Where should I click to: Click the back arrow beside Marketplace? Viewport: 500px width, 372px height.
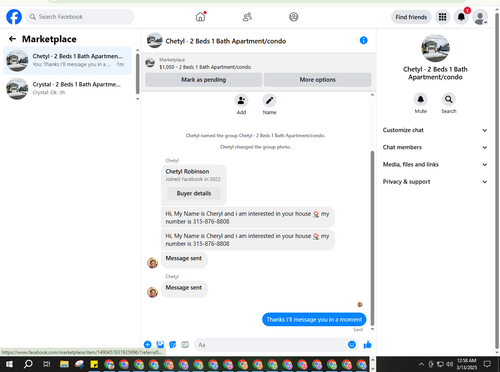pos(12,39)
